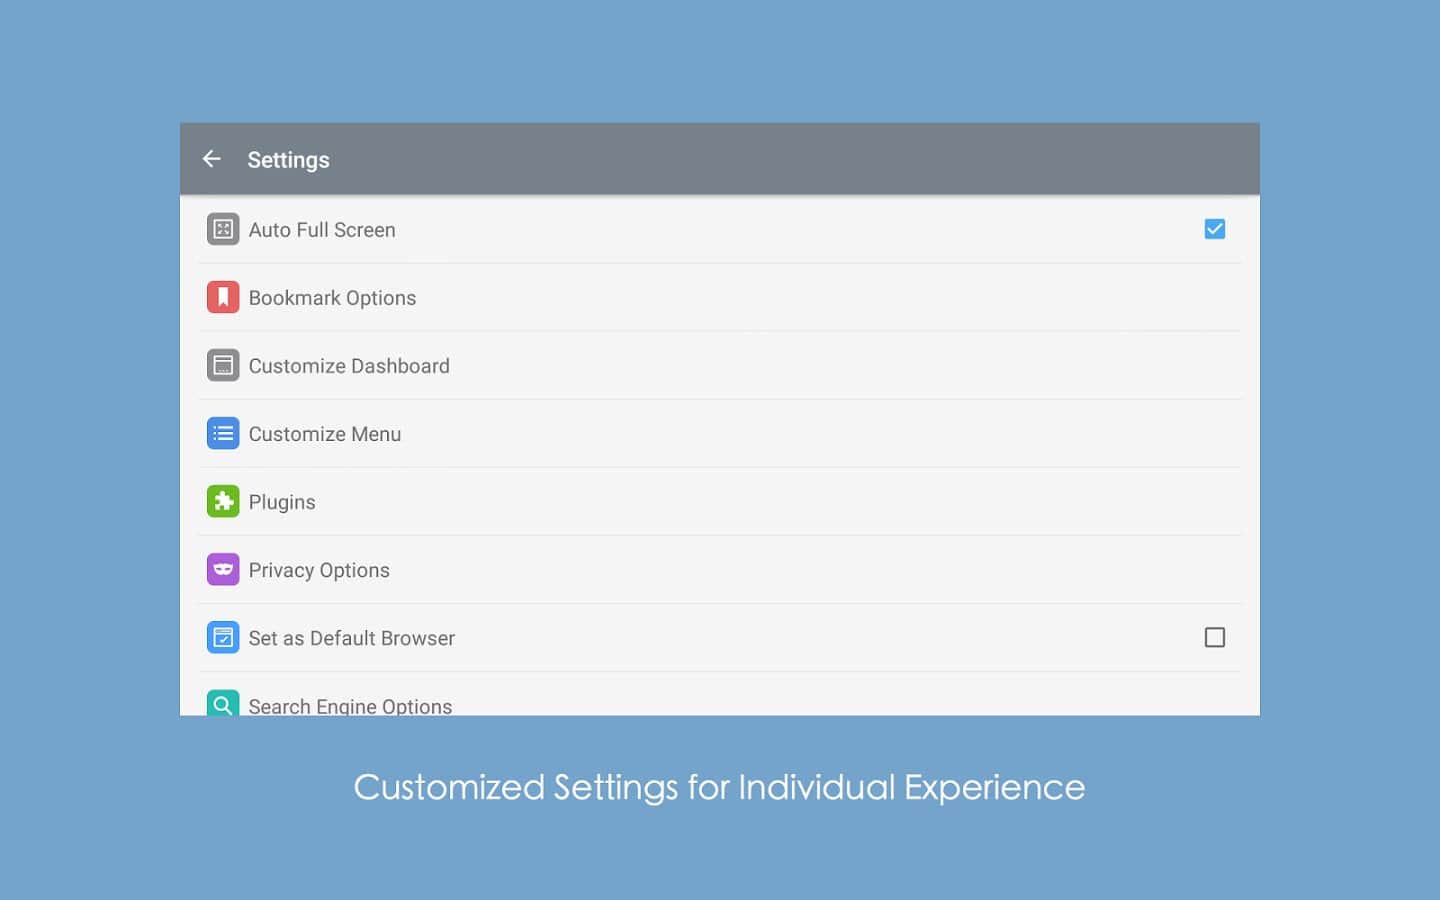Click the blue Customize Menu list icon
The width and height of the screenshot is (1440, 900).
pos(223,433)
